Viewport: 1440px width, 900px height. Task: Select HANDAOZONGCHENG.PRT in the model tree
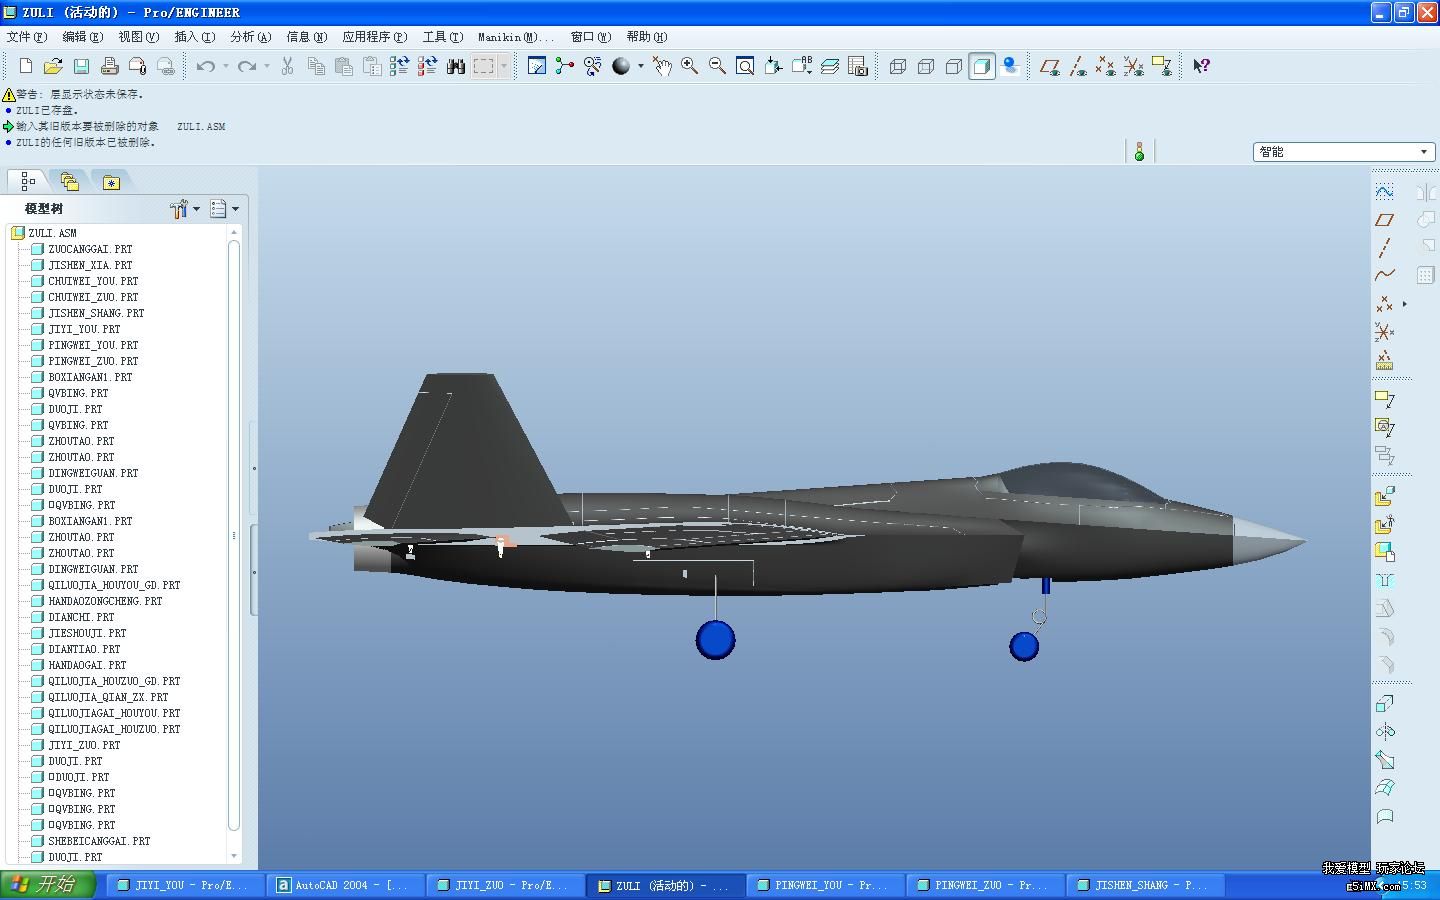coord(105,601)
